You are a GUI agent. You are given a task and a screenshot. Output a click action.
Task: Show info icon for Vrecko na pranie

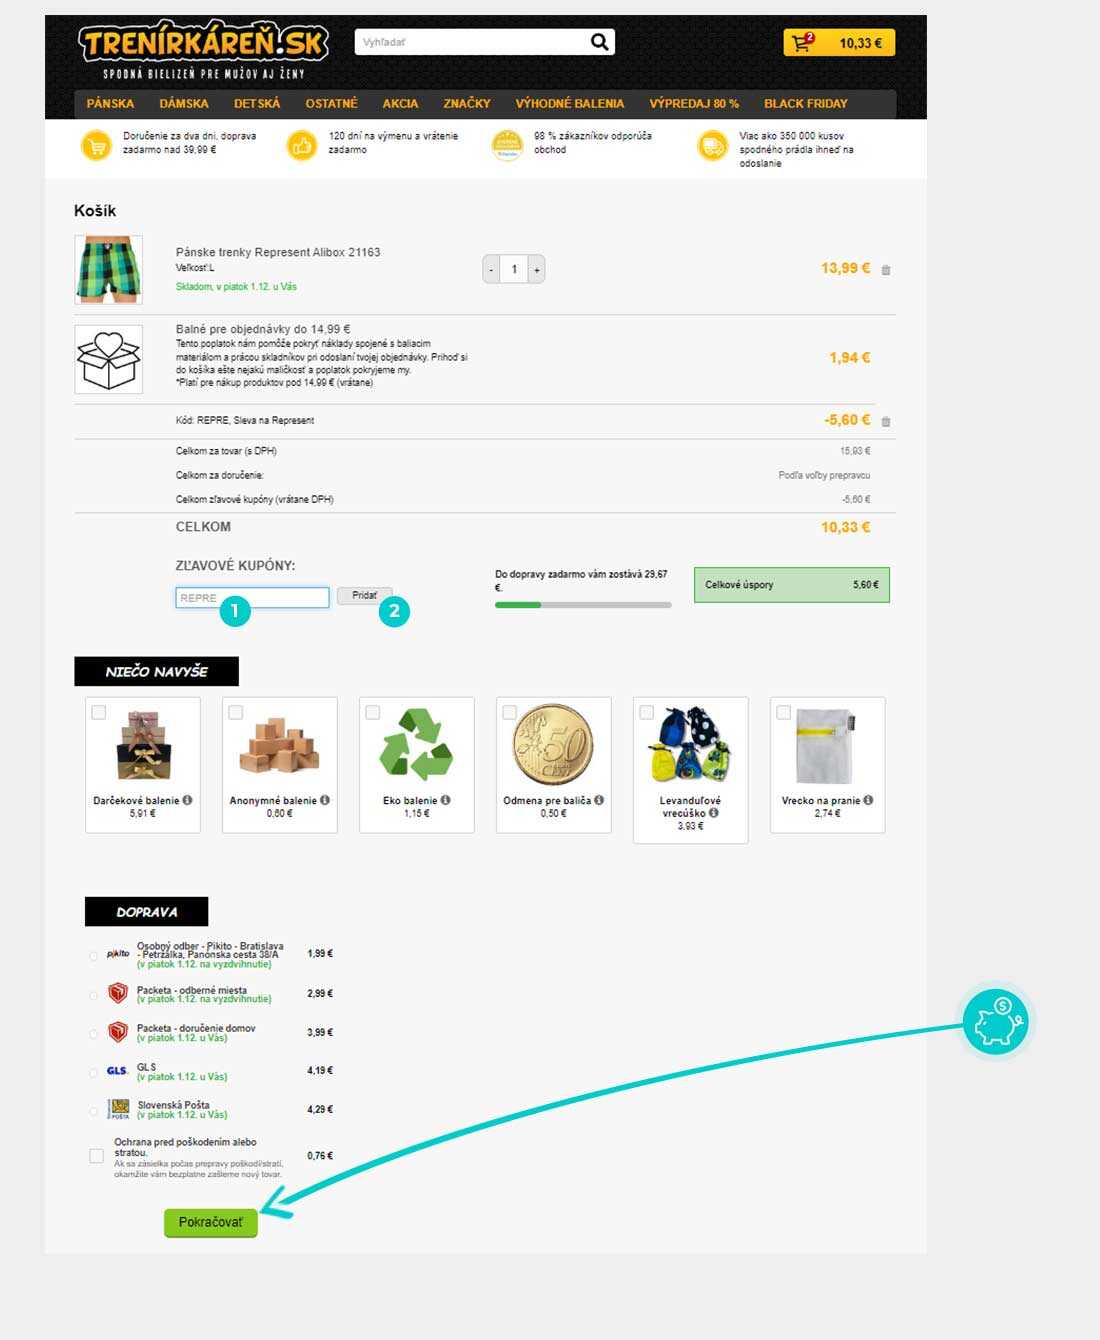pyautogui.click(x=868, y=800)
